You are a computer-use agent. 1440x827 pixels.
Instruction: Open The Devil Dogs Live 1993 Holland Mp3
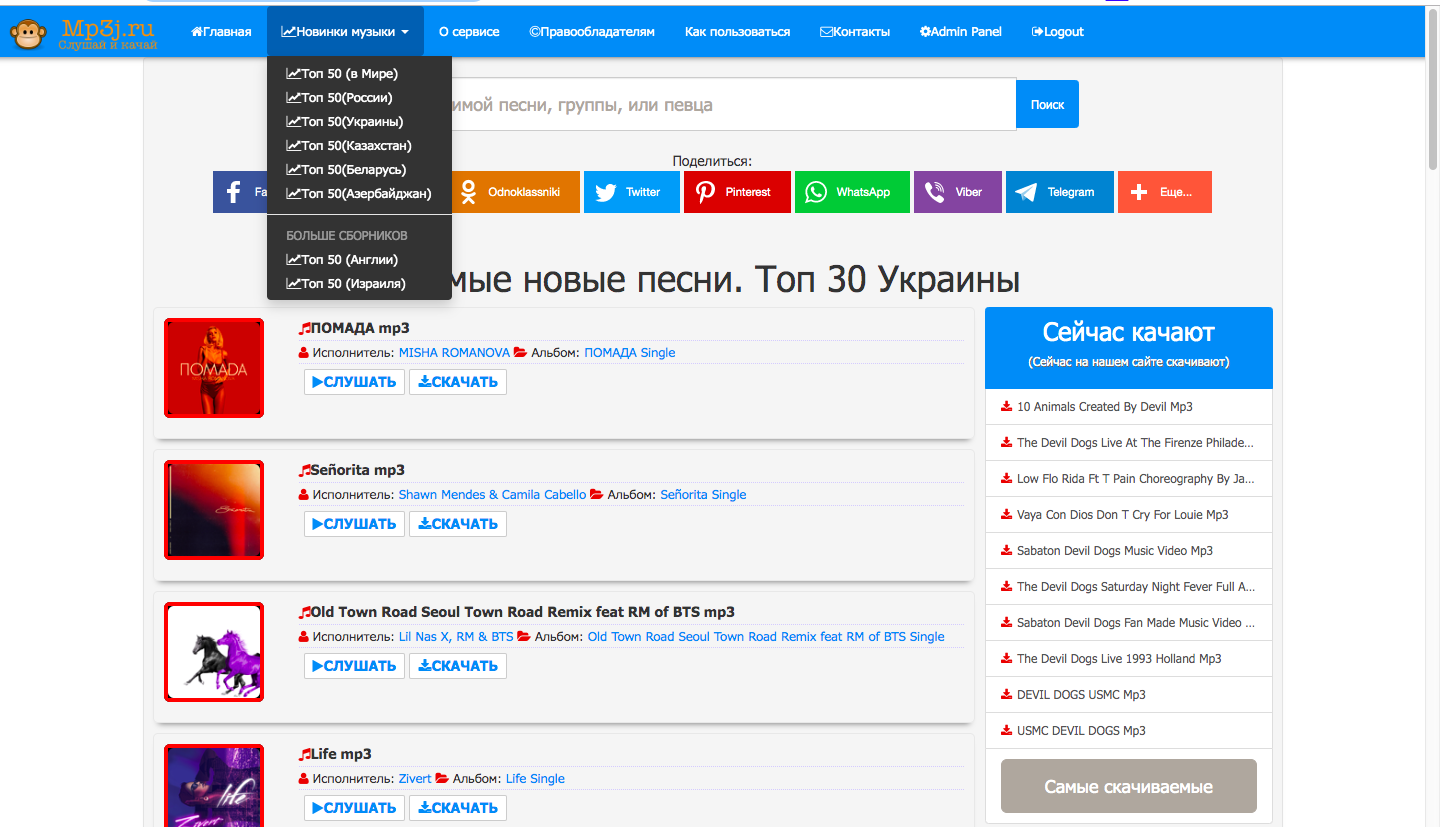click(1119, 659)
